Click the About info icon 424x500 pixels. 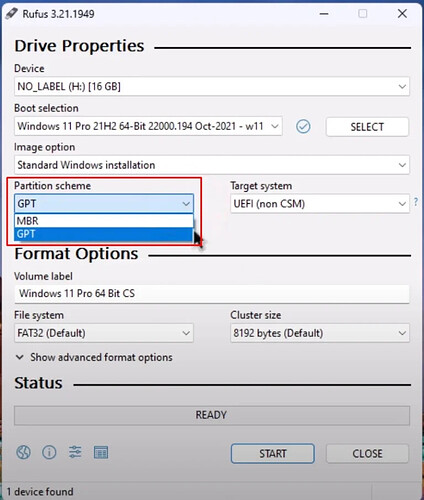coord(49,452)
